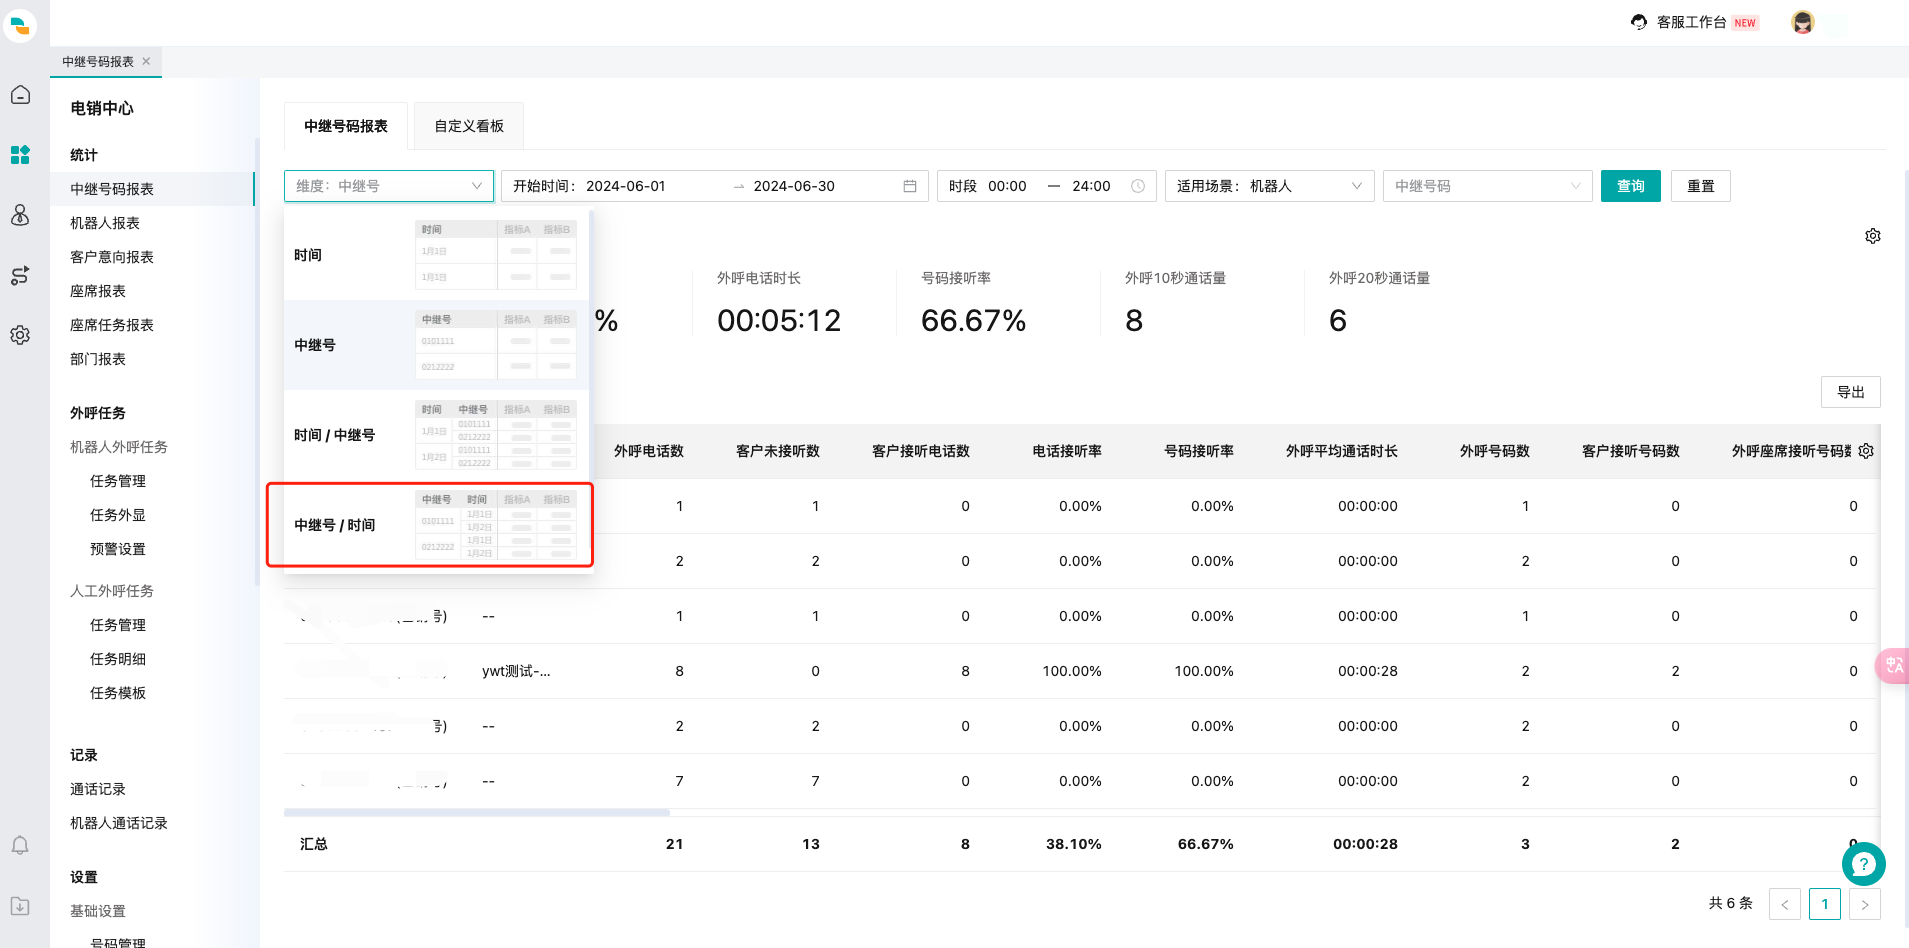Open the user avatar menu
This screenshot has width=1909, height=948.
1803,22
